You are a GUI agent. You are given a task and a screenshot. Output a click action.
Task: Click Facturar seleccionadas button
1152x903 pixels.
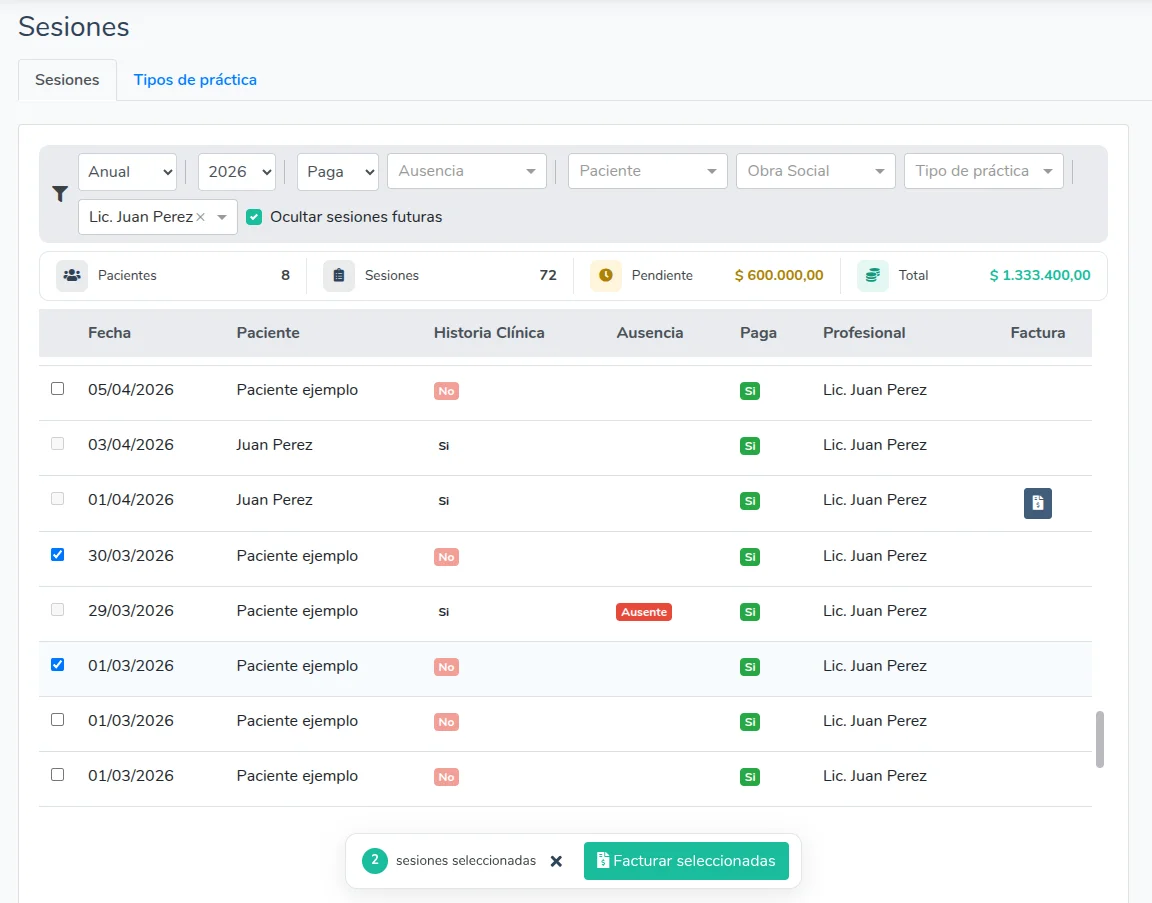pyautogui.click(x=686, y=861)
